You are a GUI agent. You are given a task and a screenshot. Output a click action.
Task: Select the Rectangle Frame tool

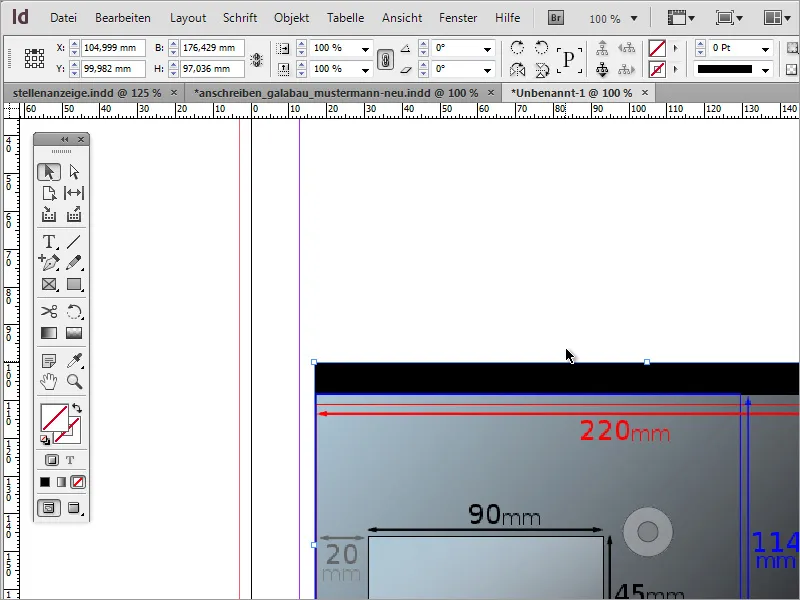click(49, 284)
